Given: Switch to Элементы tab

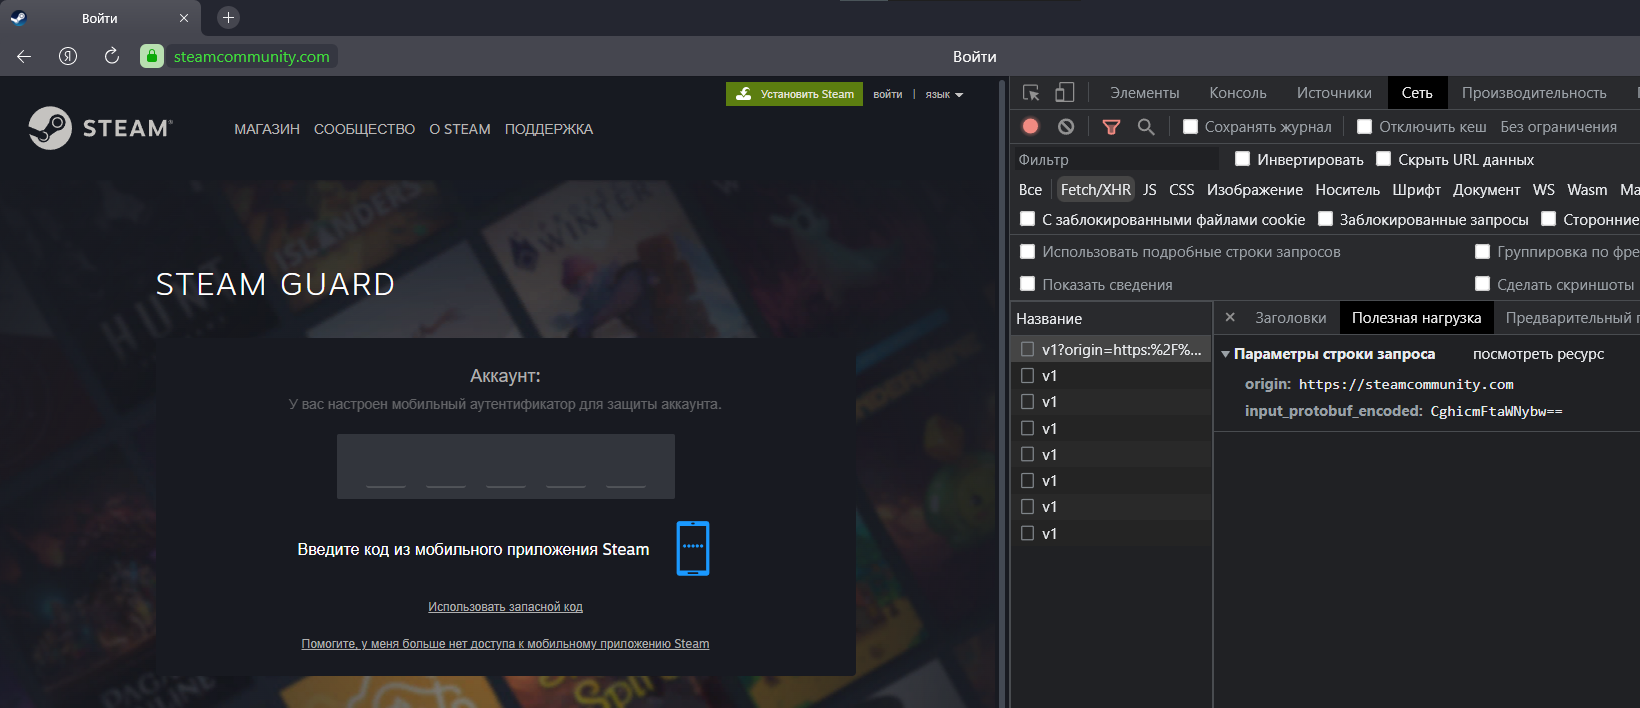Looking at the screenshot, I should (x=1144, y=93).
